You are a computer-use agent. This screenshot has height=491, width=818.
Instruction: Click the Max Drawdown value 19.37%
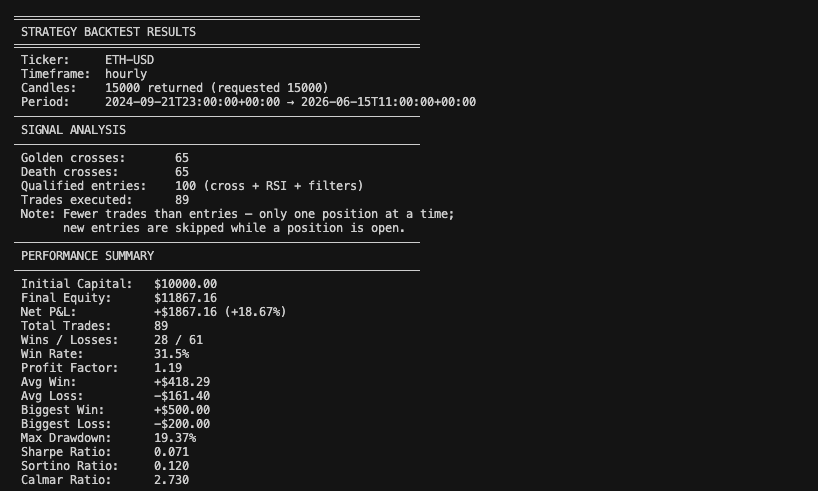pyautogui.click(x=175, y=438)
